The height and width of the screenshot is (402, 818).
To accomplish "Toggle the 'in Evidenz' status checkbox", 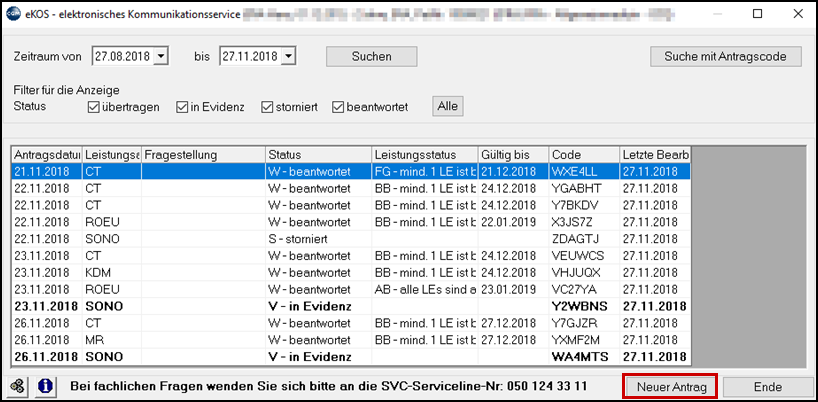I will click(x=182, y=107).
